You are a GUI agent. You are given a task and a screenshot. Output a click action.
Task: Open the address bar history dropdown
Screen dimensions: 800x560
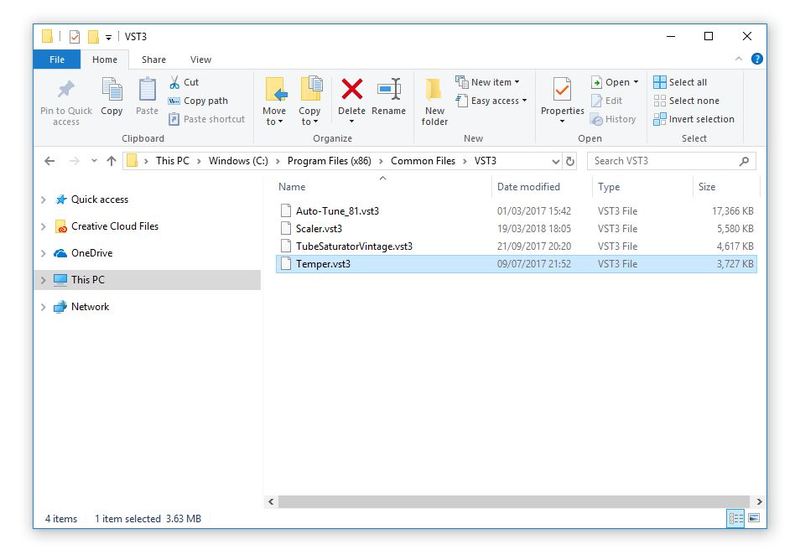556,161
